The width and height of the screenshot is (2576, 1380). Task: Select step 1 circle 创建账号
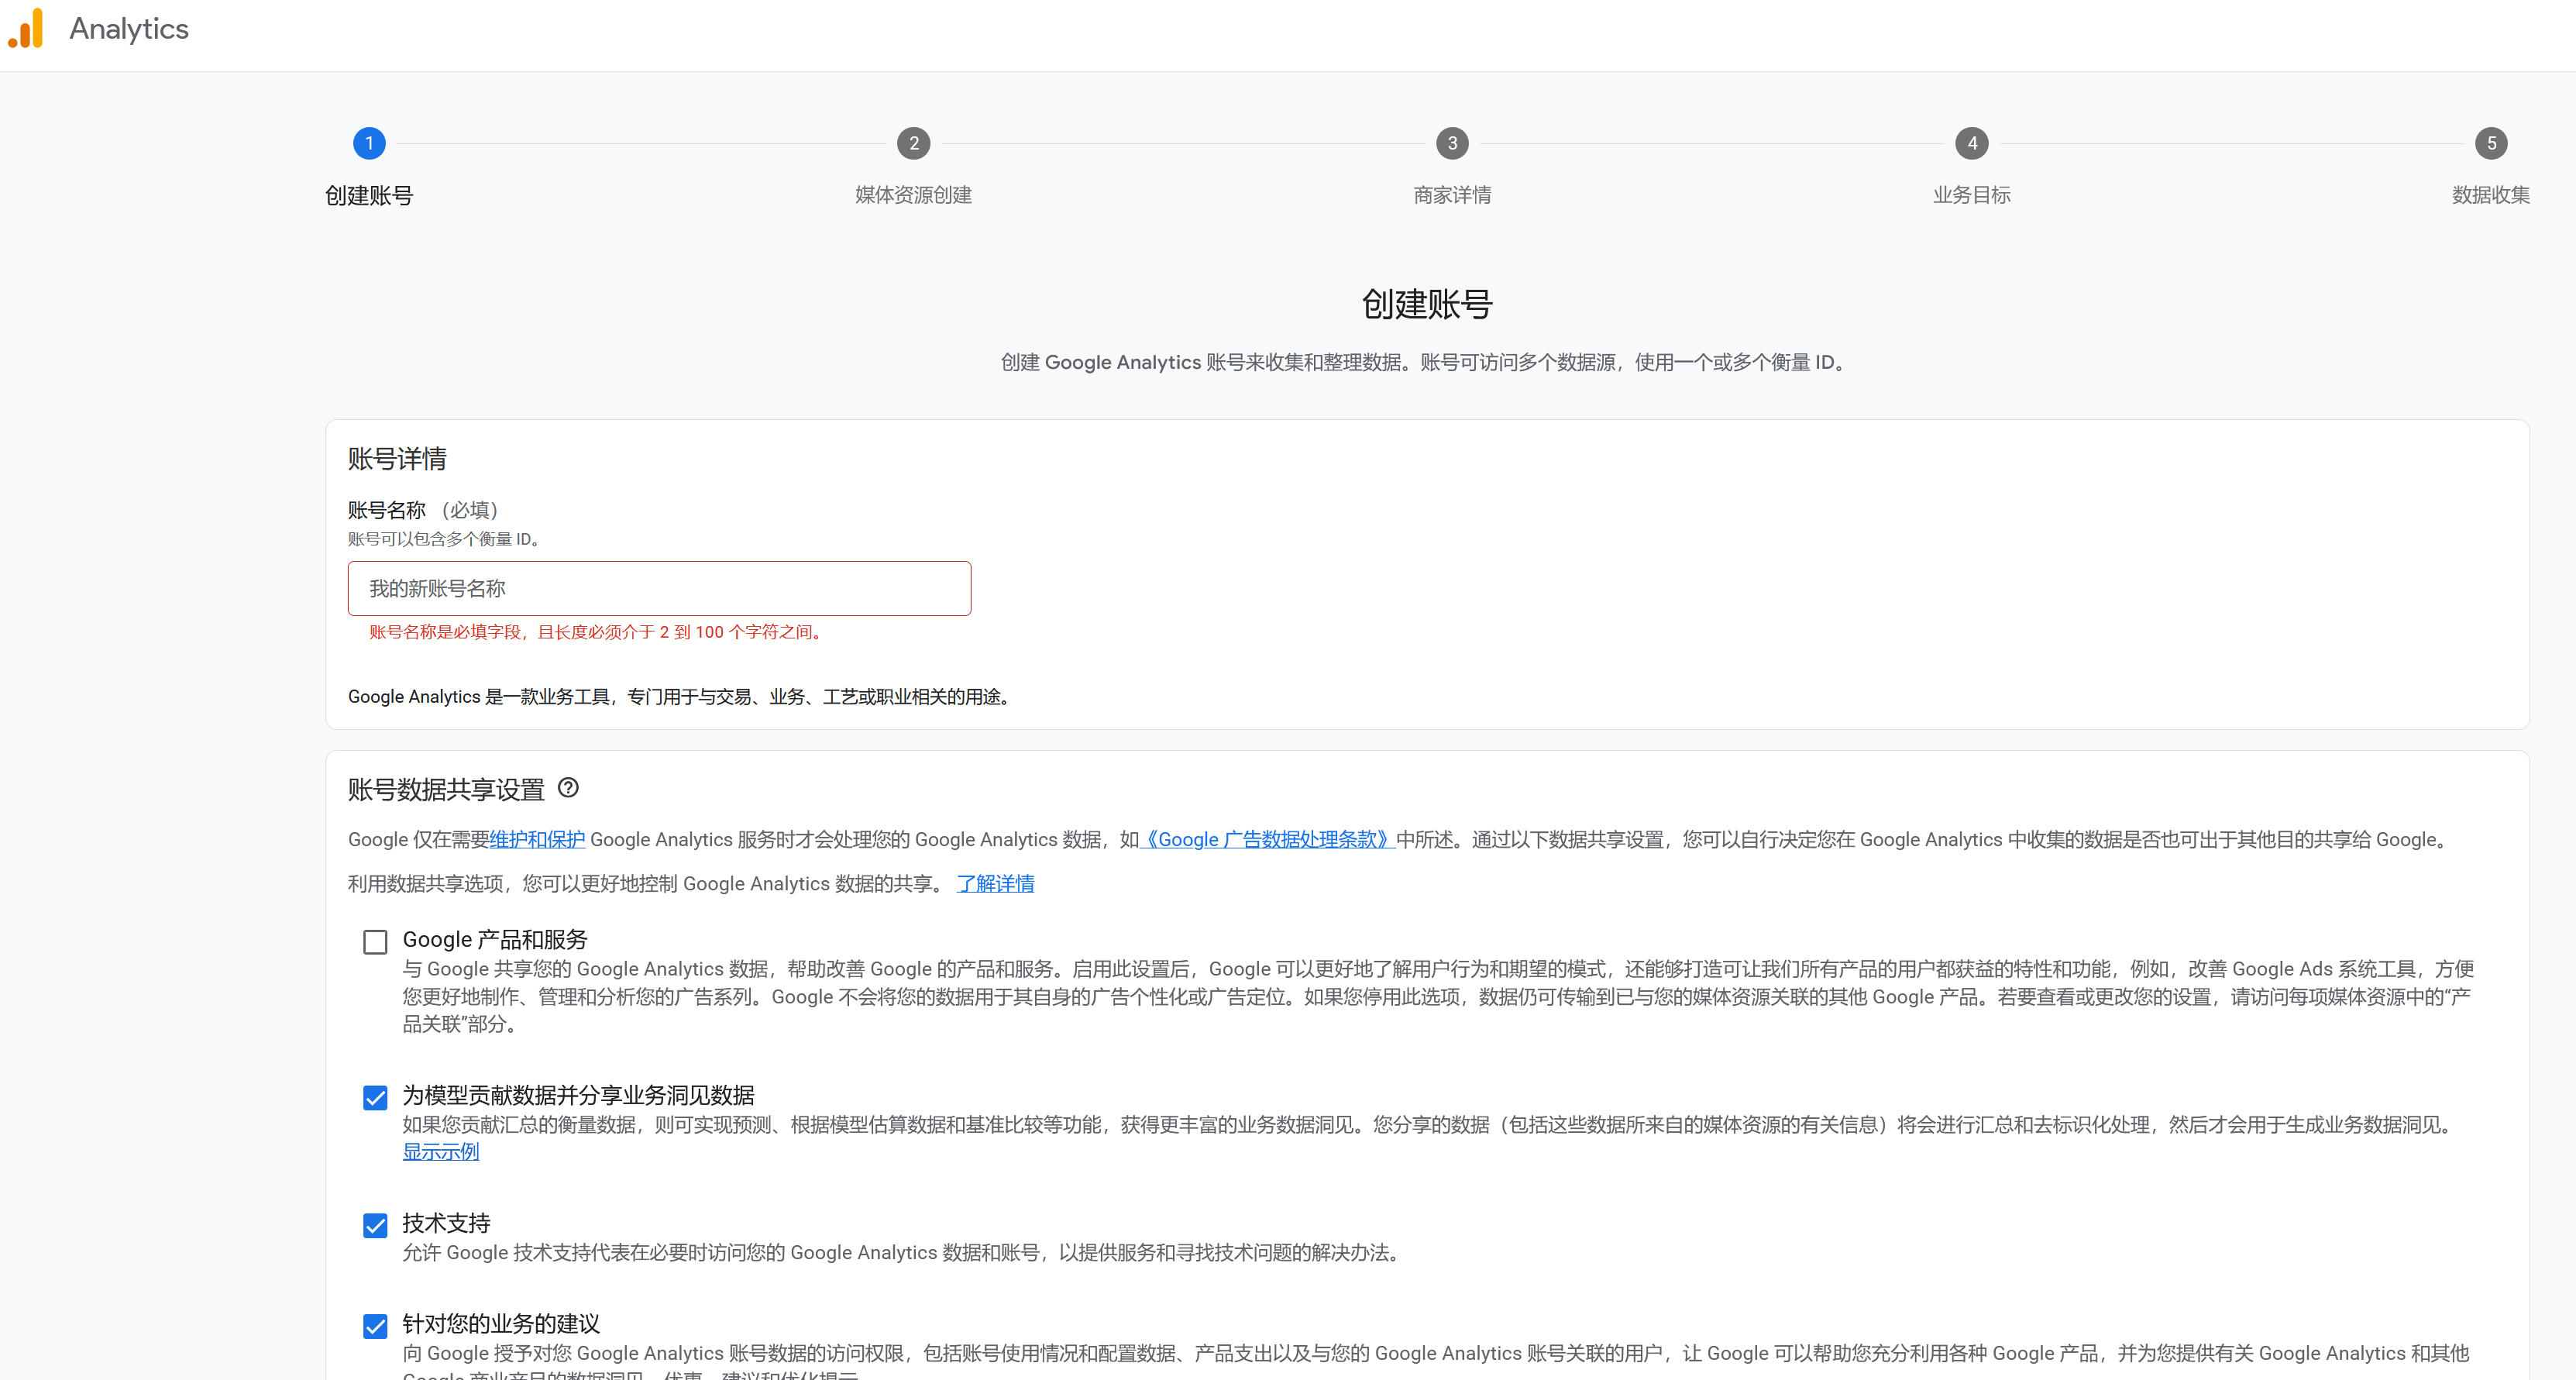pyautogui.click(x=369, y=143)
